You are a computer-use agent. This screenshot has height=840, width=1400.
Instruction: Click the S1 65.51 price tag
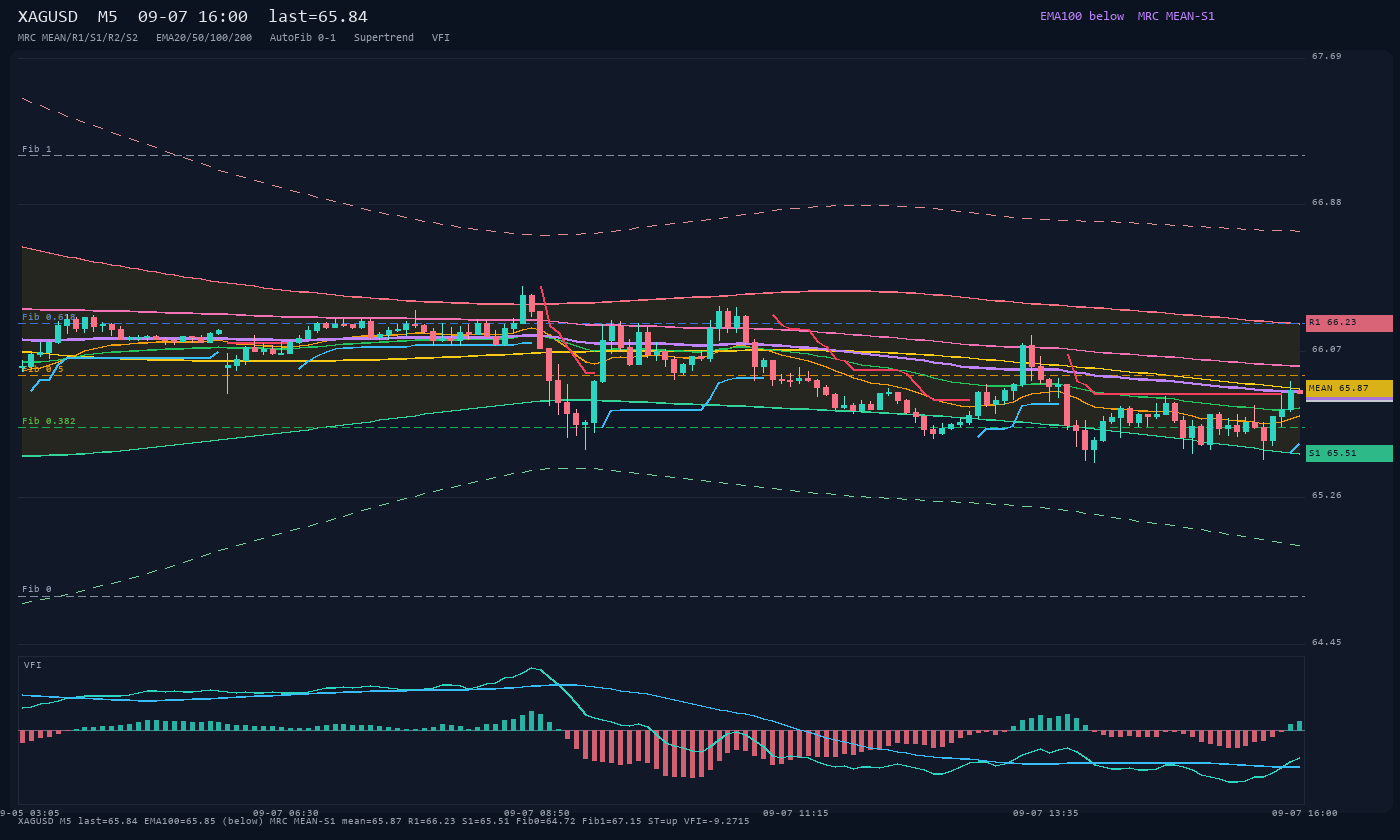(1349, 453)
